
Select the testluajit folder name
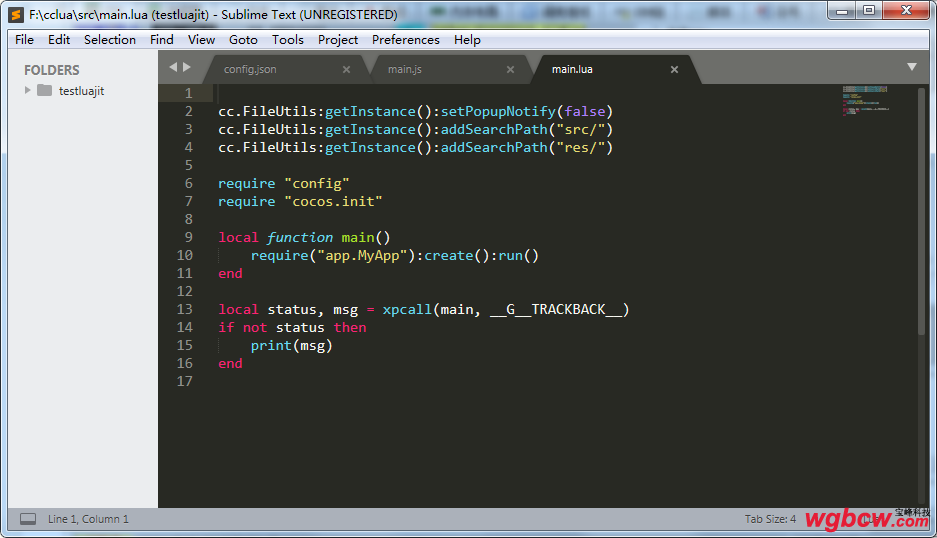pyautogui.click(x=81, y=91)
